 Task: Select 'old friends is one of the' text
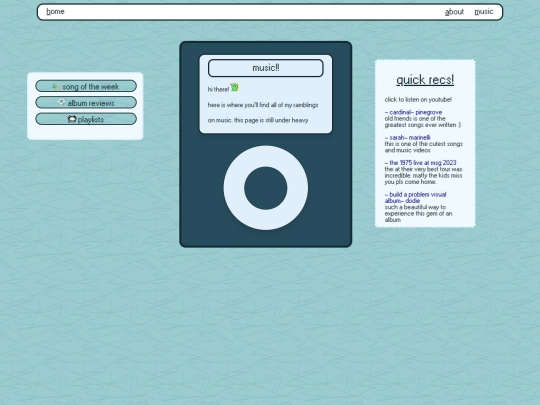click(415, 118)
